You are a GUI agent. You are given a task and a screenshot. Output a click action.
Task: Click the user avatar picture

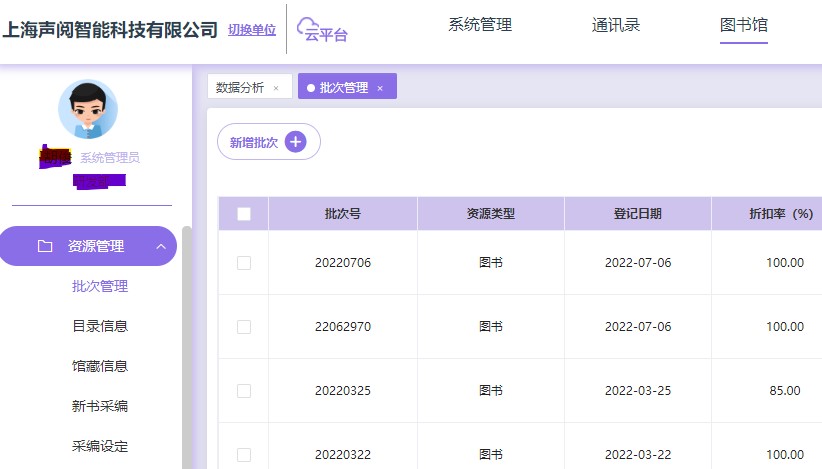[88, 109]
